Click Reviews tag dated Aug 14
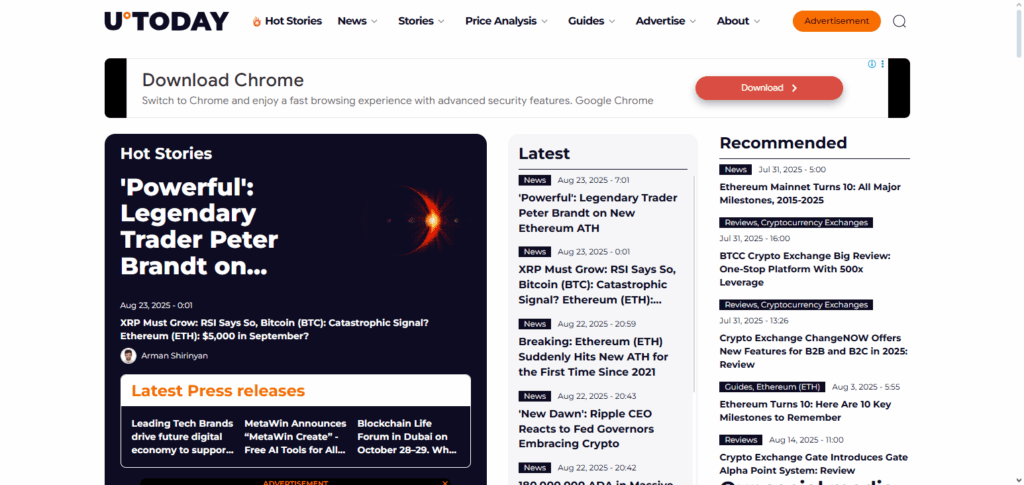Viewport: 1024px width, 485px height. click(741, 440)
